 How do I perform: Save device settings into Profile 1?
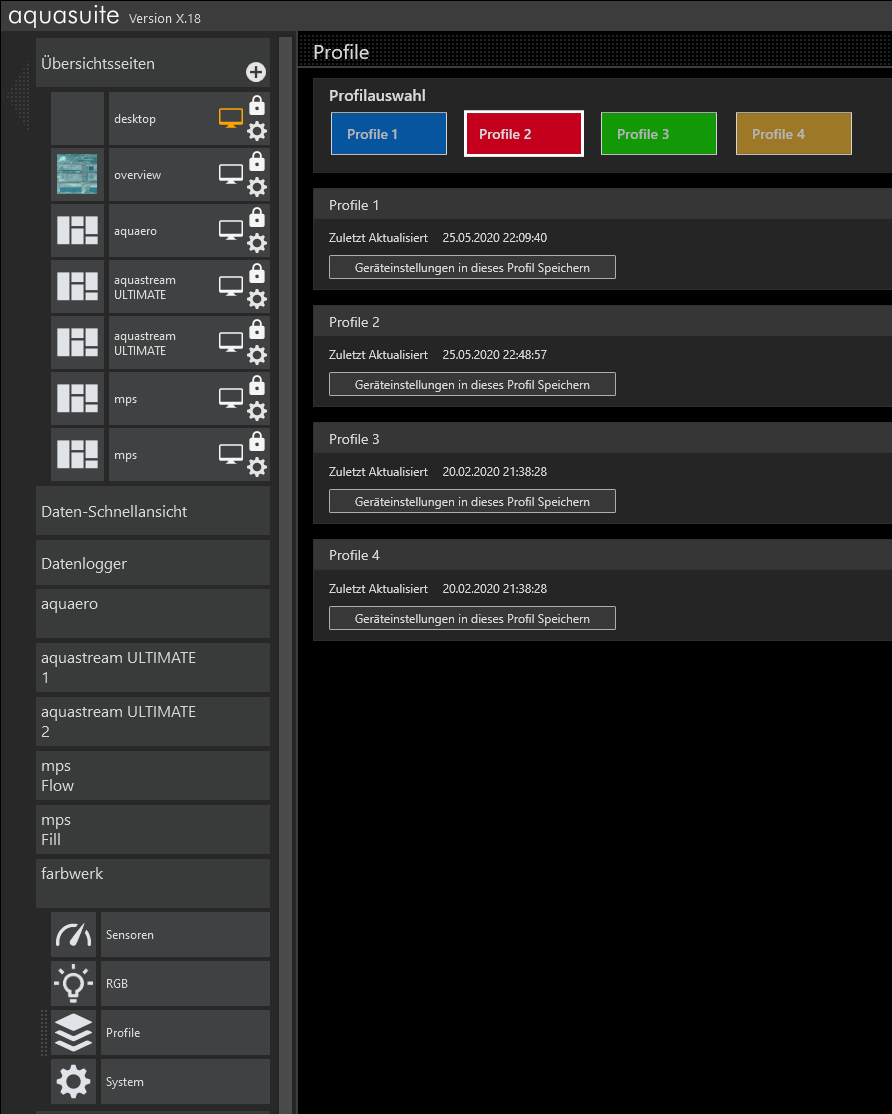tap(472, 267)
